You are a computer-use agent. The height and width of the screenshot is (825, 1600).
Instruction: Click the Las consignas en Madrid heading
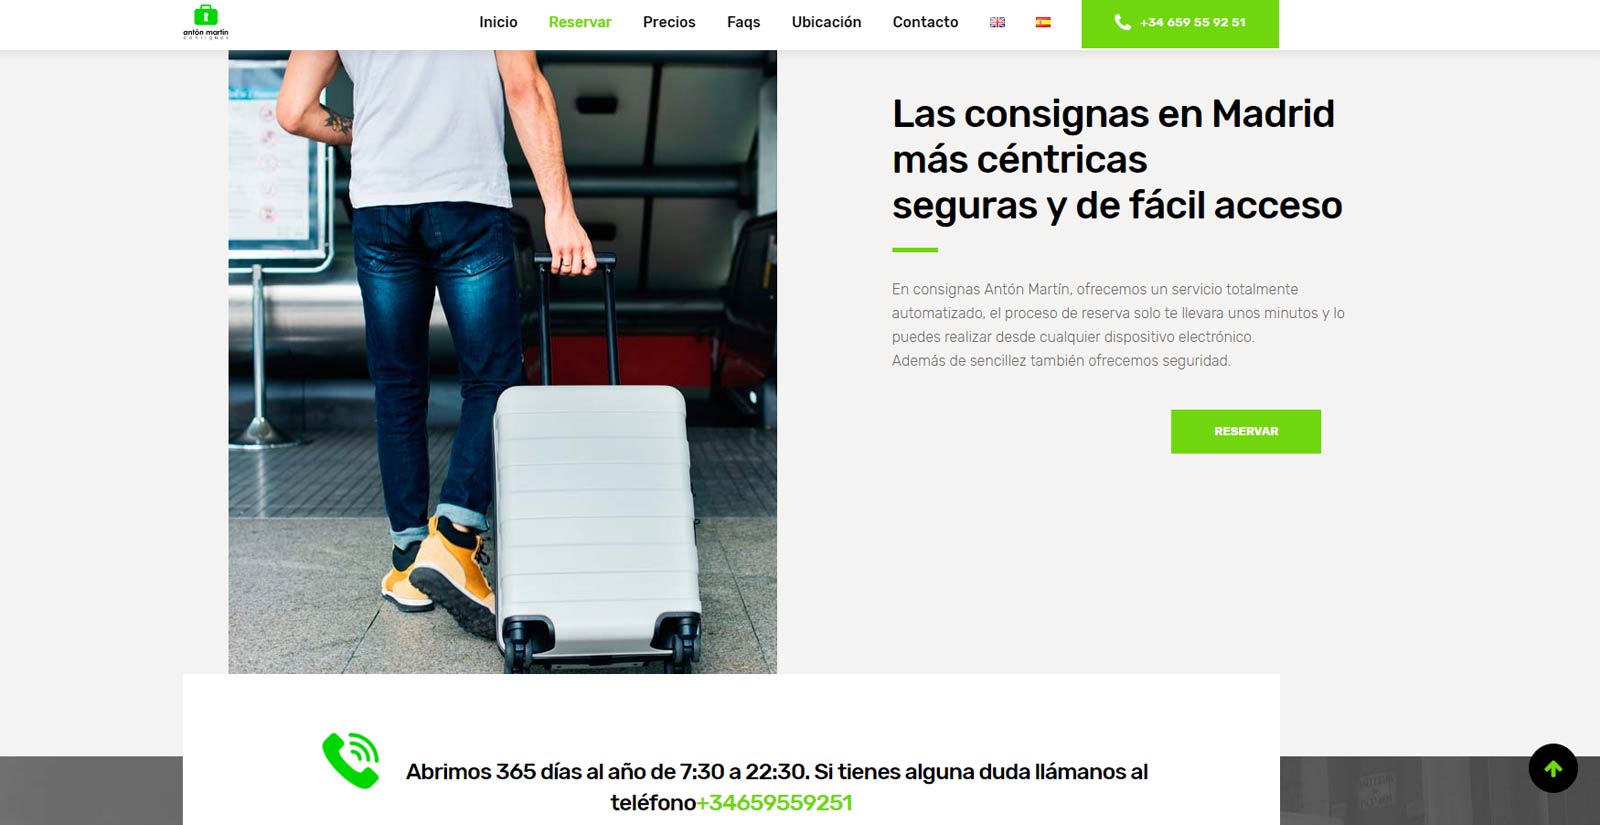(1117, 160)
